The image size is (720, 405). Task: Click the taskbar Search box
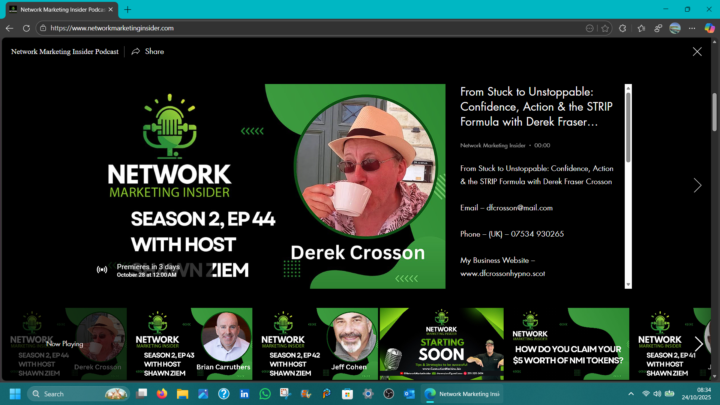[x=78, y=394]
